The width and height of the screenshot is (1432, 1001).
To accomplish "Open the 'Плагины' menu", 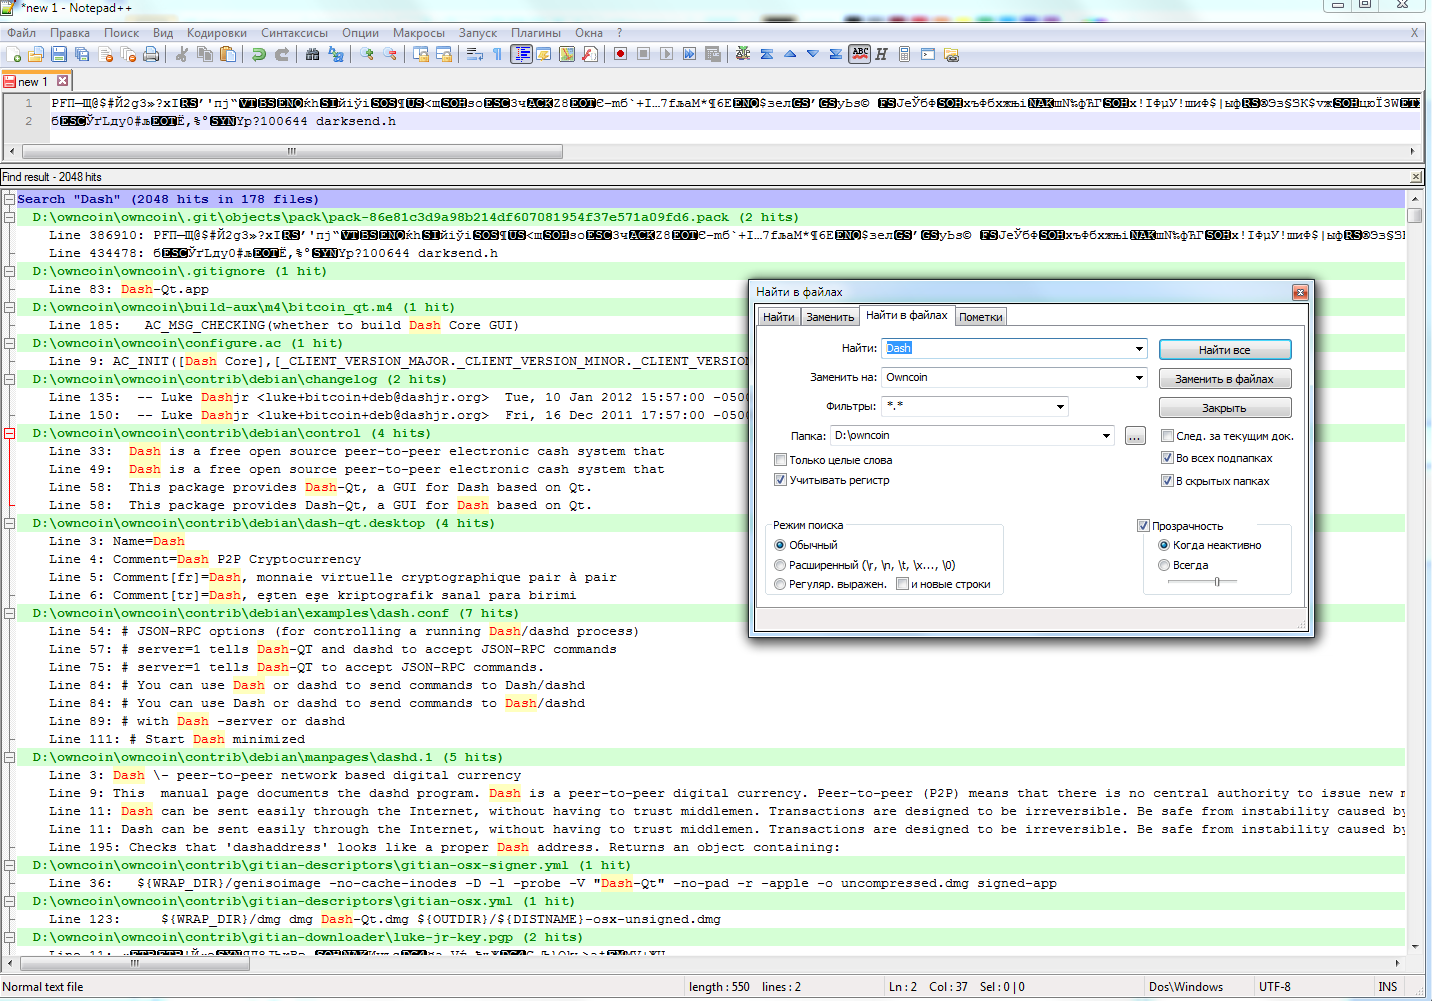I will (x=536, y=33).
